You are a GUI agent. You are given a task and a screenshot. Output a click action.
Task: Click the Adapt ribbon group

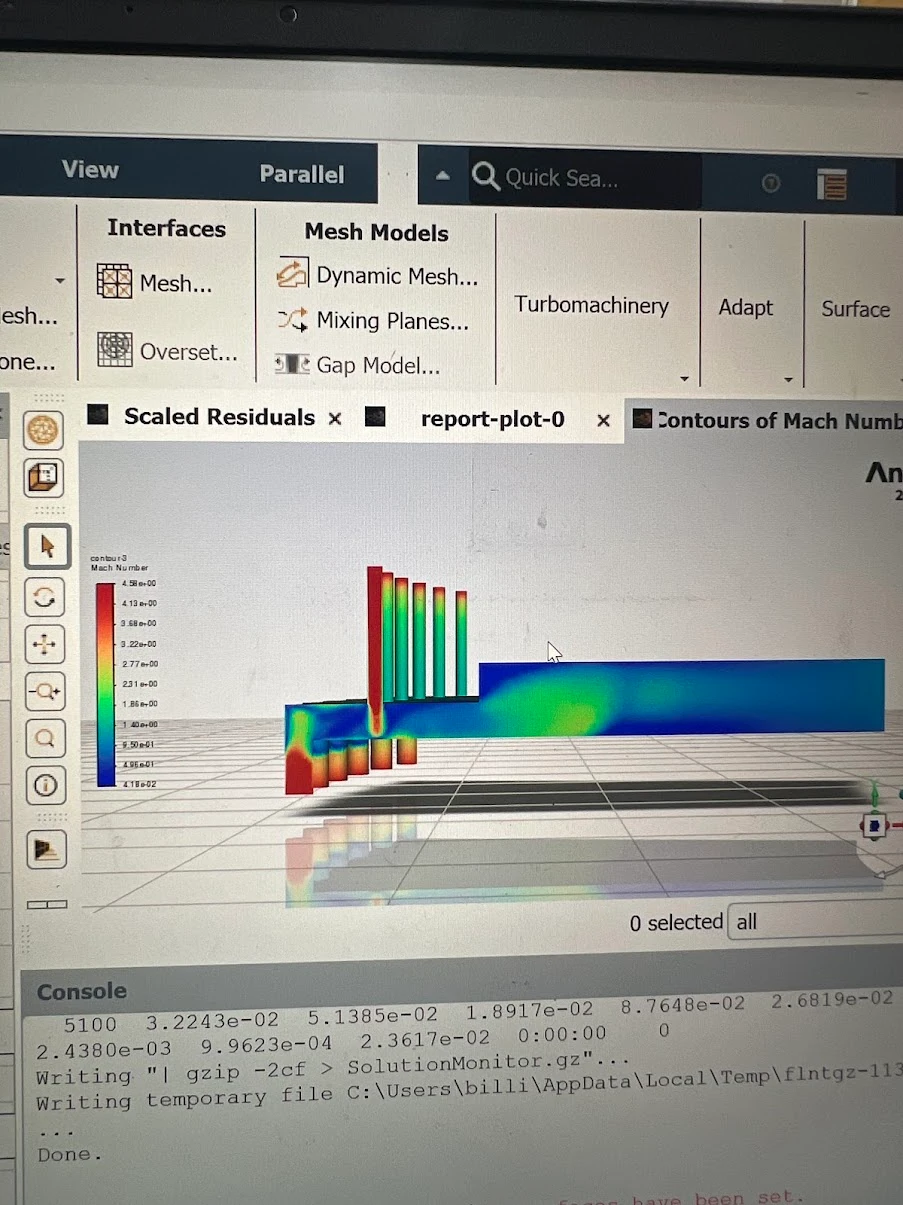click(746, 307)
